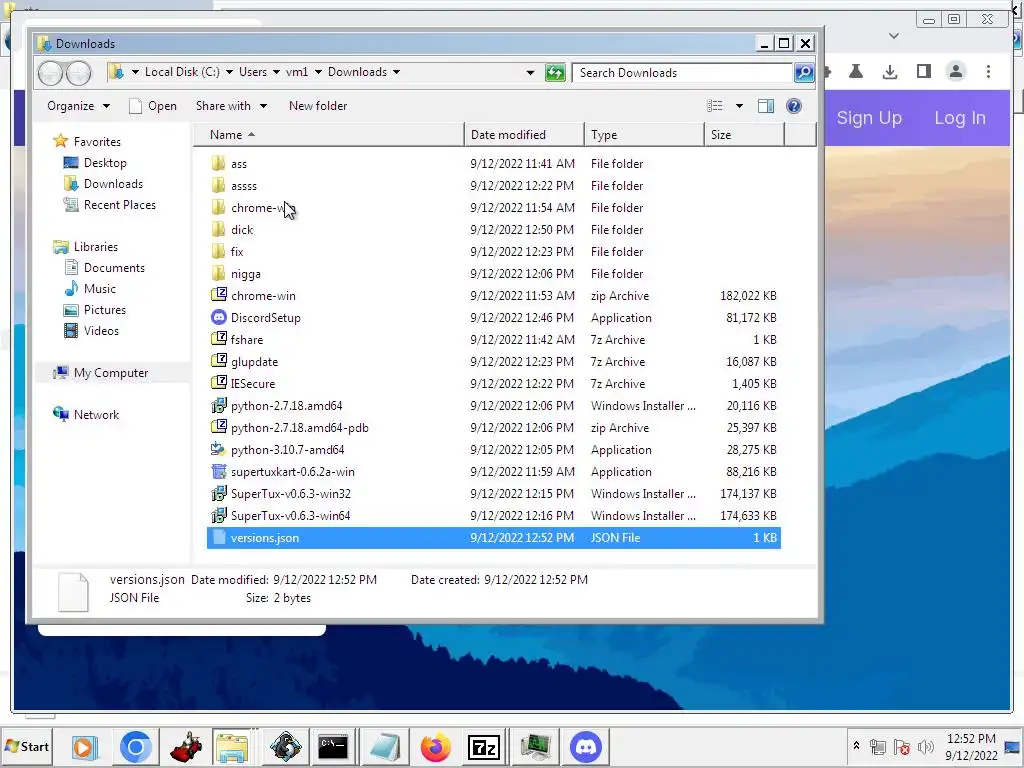Expand dropdown after Downloads breadcrumb
1024x768 pixels.
coord(396,72)
